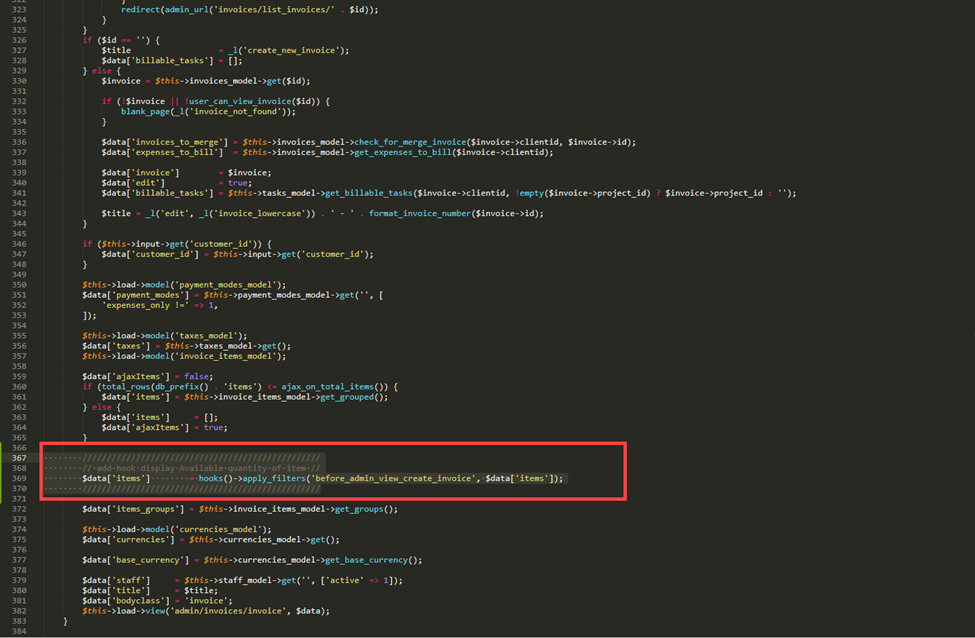Click line number 330 in the gutter
The width and height of the screenshot is (975, 638).
point(19,80)
